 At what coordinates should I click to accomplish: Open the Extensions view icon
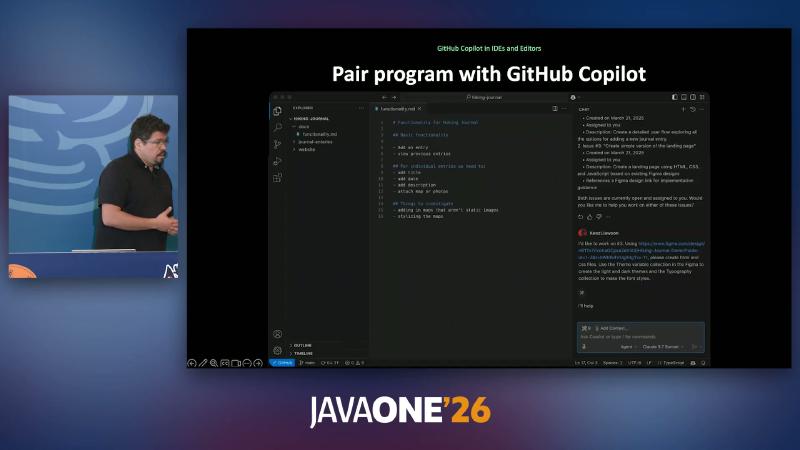click(278, 178)
